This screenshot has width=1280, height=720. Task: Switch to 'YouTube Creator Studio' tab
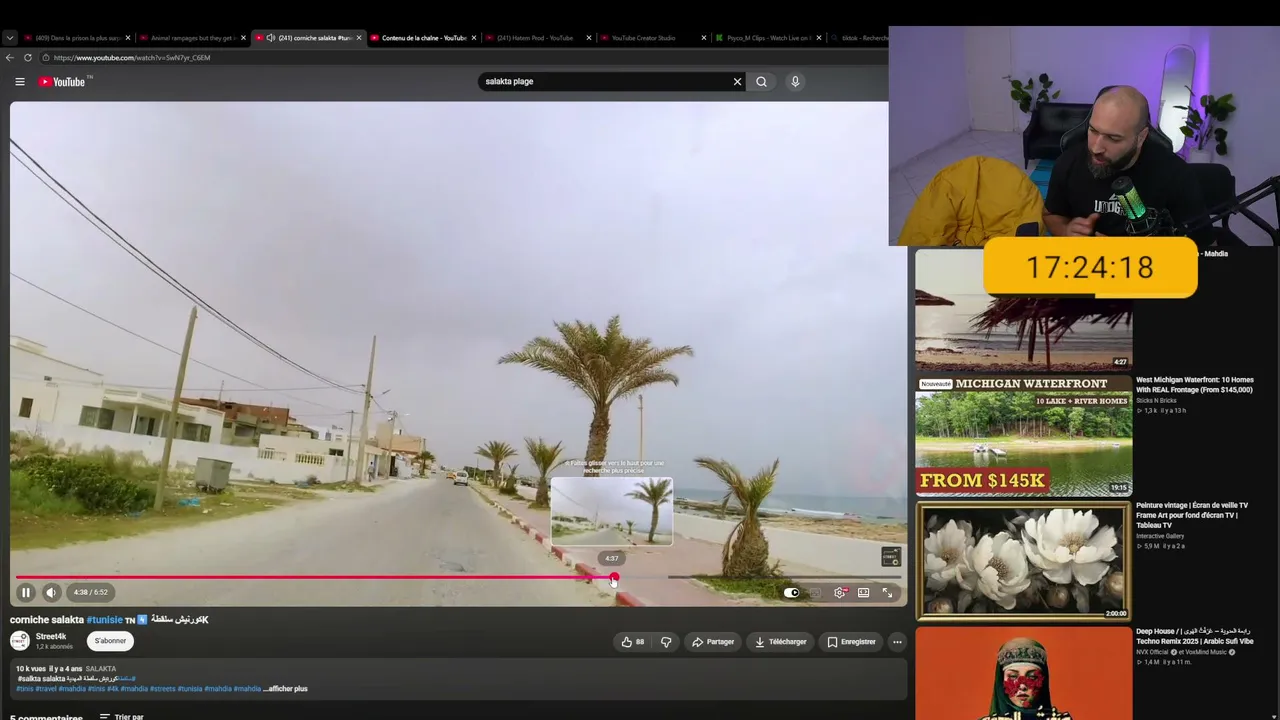click(x=654, y=38)
